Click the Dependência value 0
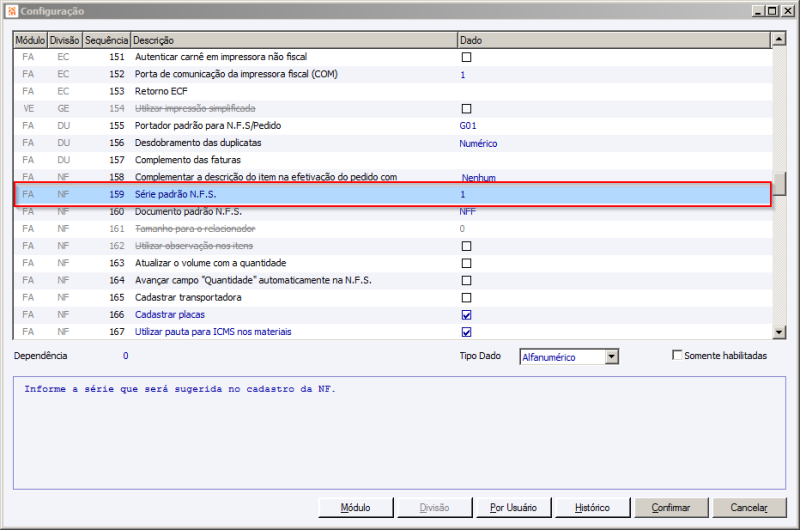Viewport: 800px width, 530px height. click(x=126, y=356)
